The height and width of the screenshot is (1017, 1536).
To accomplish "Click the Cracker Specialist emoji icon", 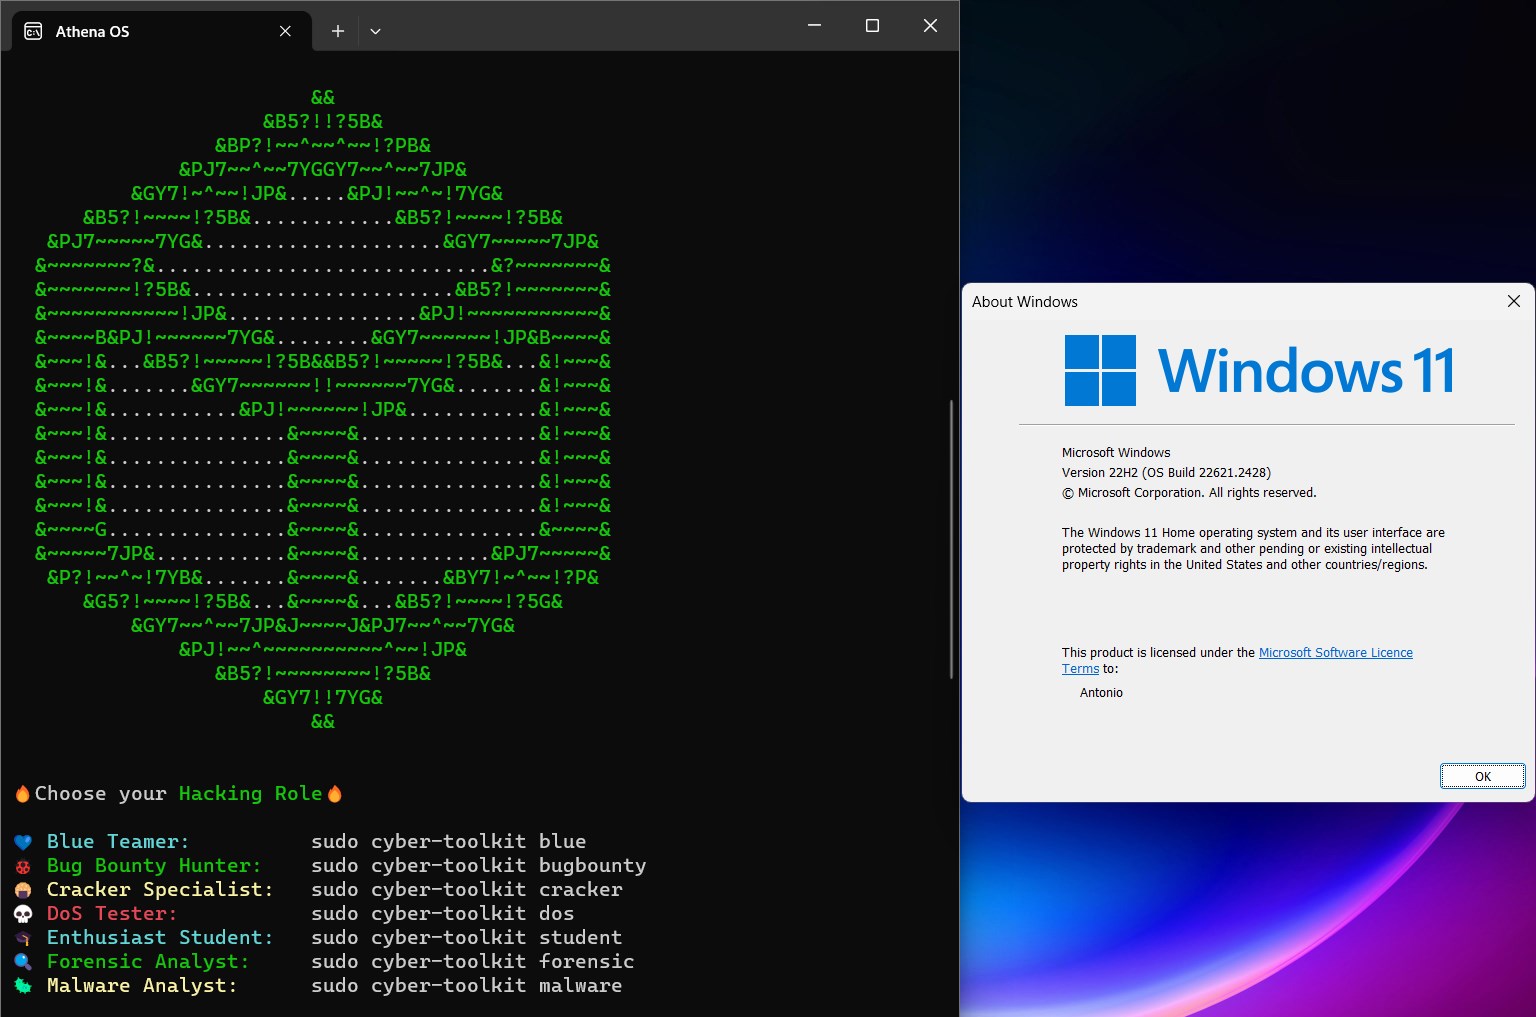I will [22, 889].
